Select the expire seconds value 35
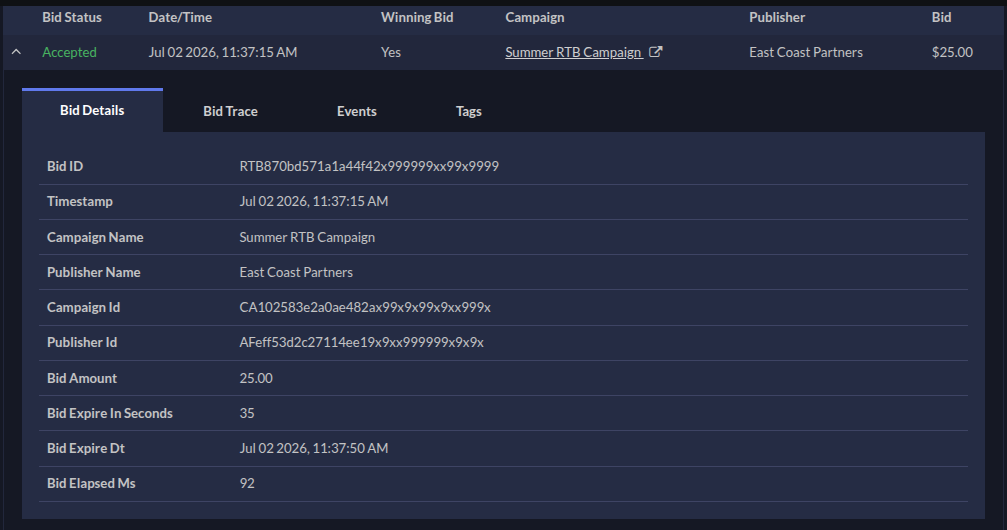1007x530 pixels. coord(247,413)
